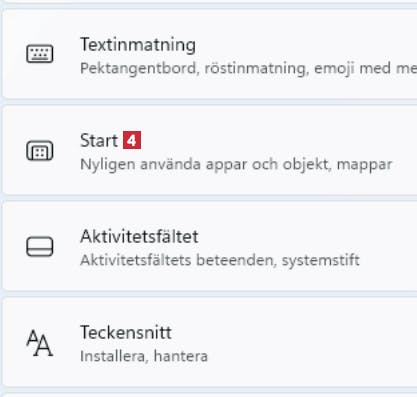Click the word systemstift in description

[x=321, y=260]
